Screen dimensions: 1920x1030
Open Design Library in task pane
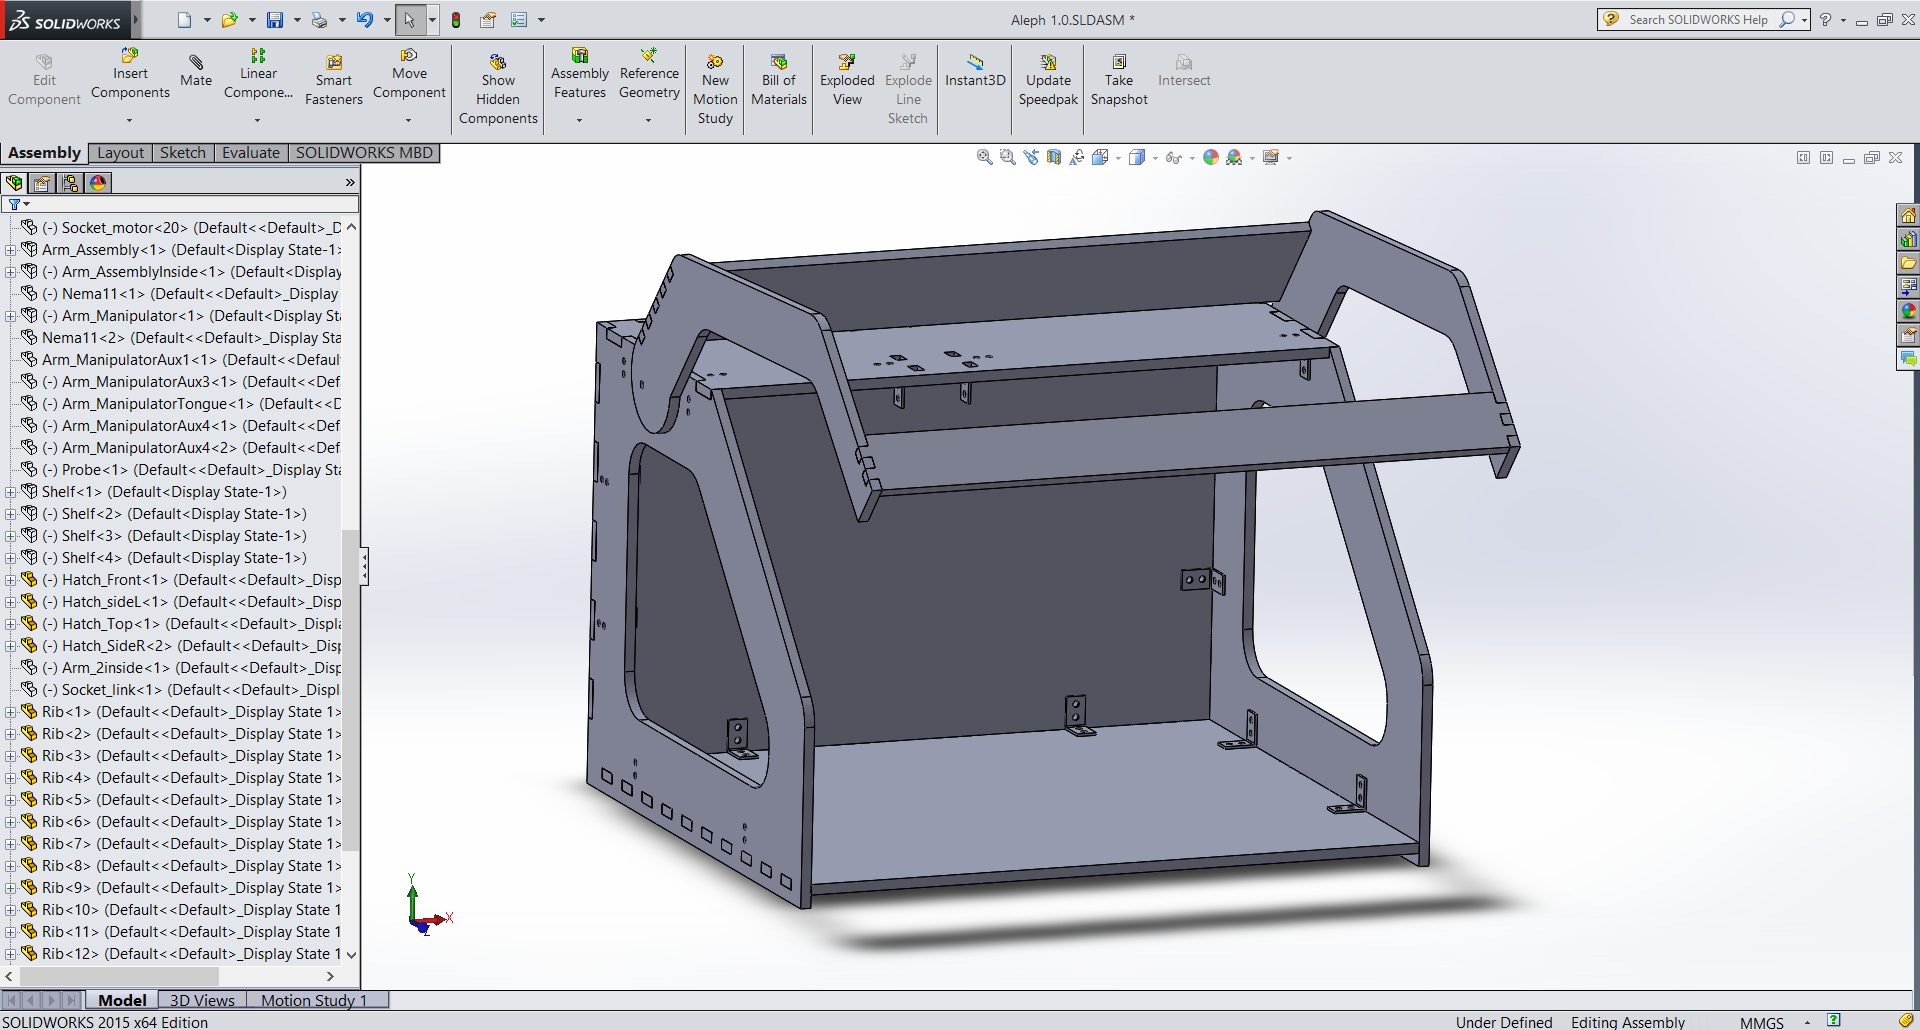1908,239
